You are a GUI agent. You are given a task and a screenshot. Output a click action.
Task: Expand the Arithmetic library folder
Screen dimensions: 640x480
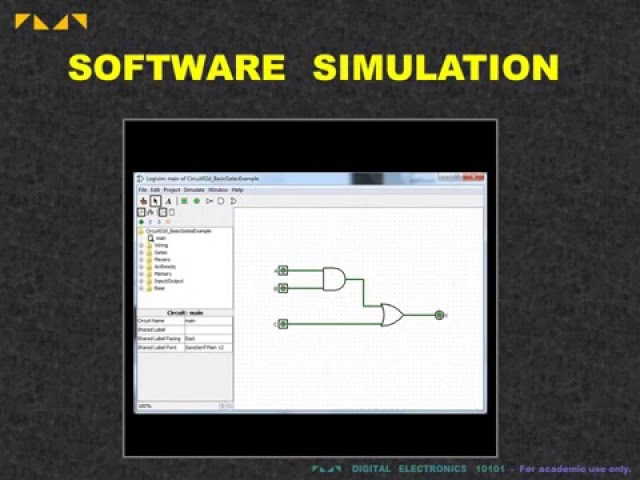coord(142,267)
